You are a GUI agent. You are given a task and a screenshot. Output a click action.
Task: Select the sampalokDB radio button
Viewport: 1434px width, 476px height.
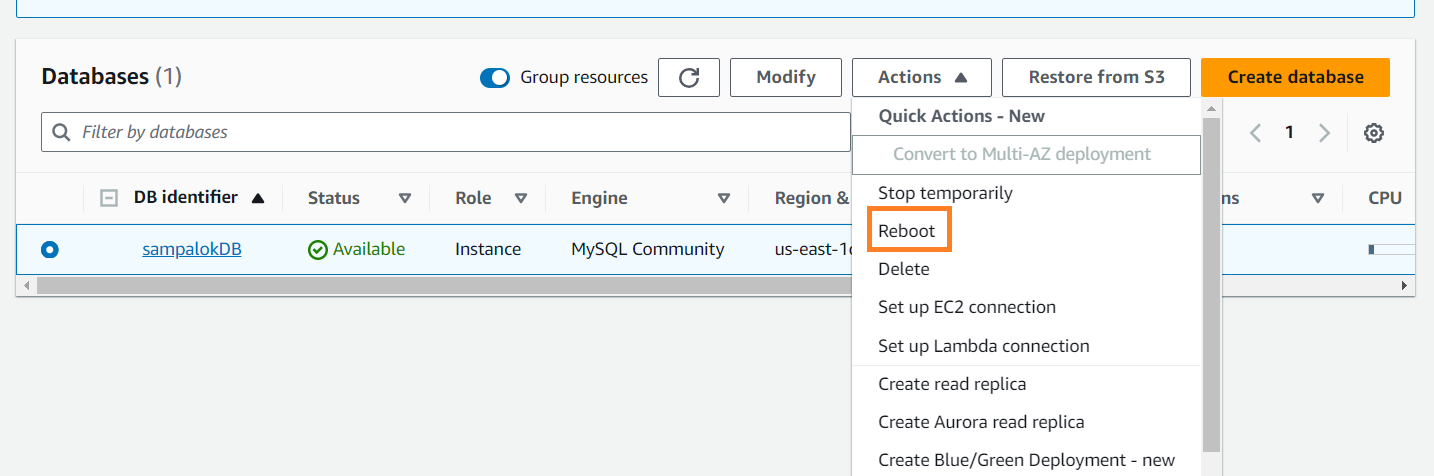coord(50,250)
